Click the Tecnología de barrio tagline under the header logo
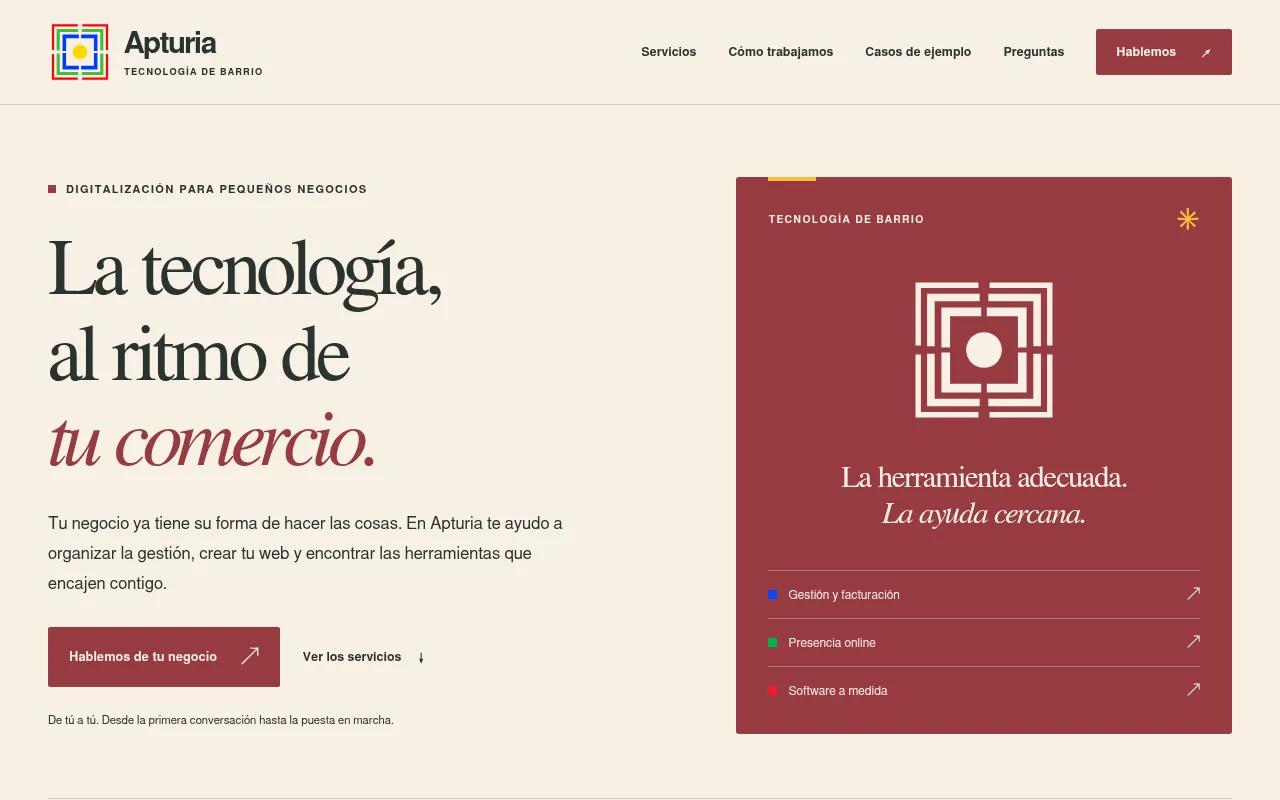 [193, 72]
